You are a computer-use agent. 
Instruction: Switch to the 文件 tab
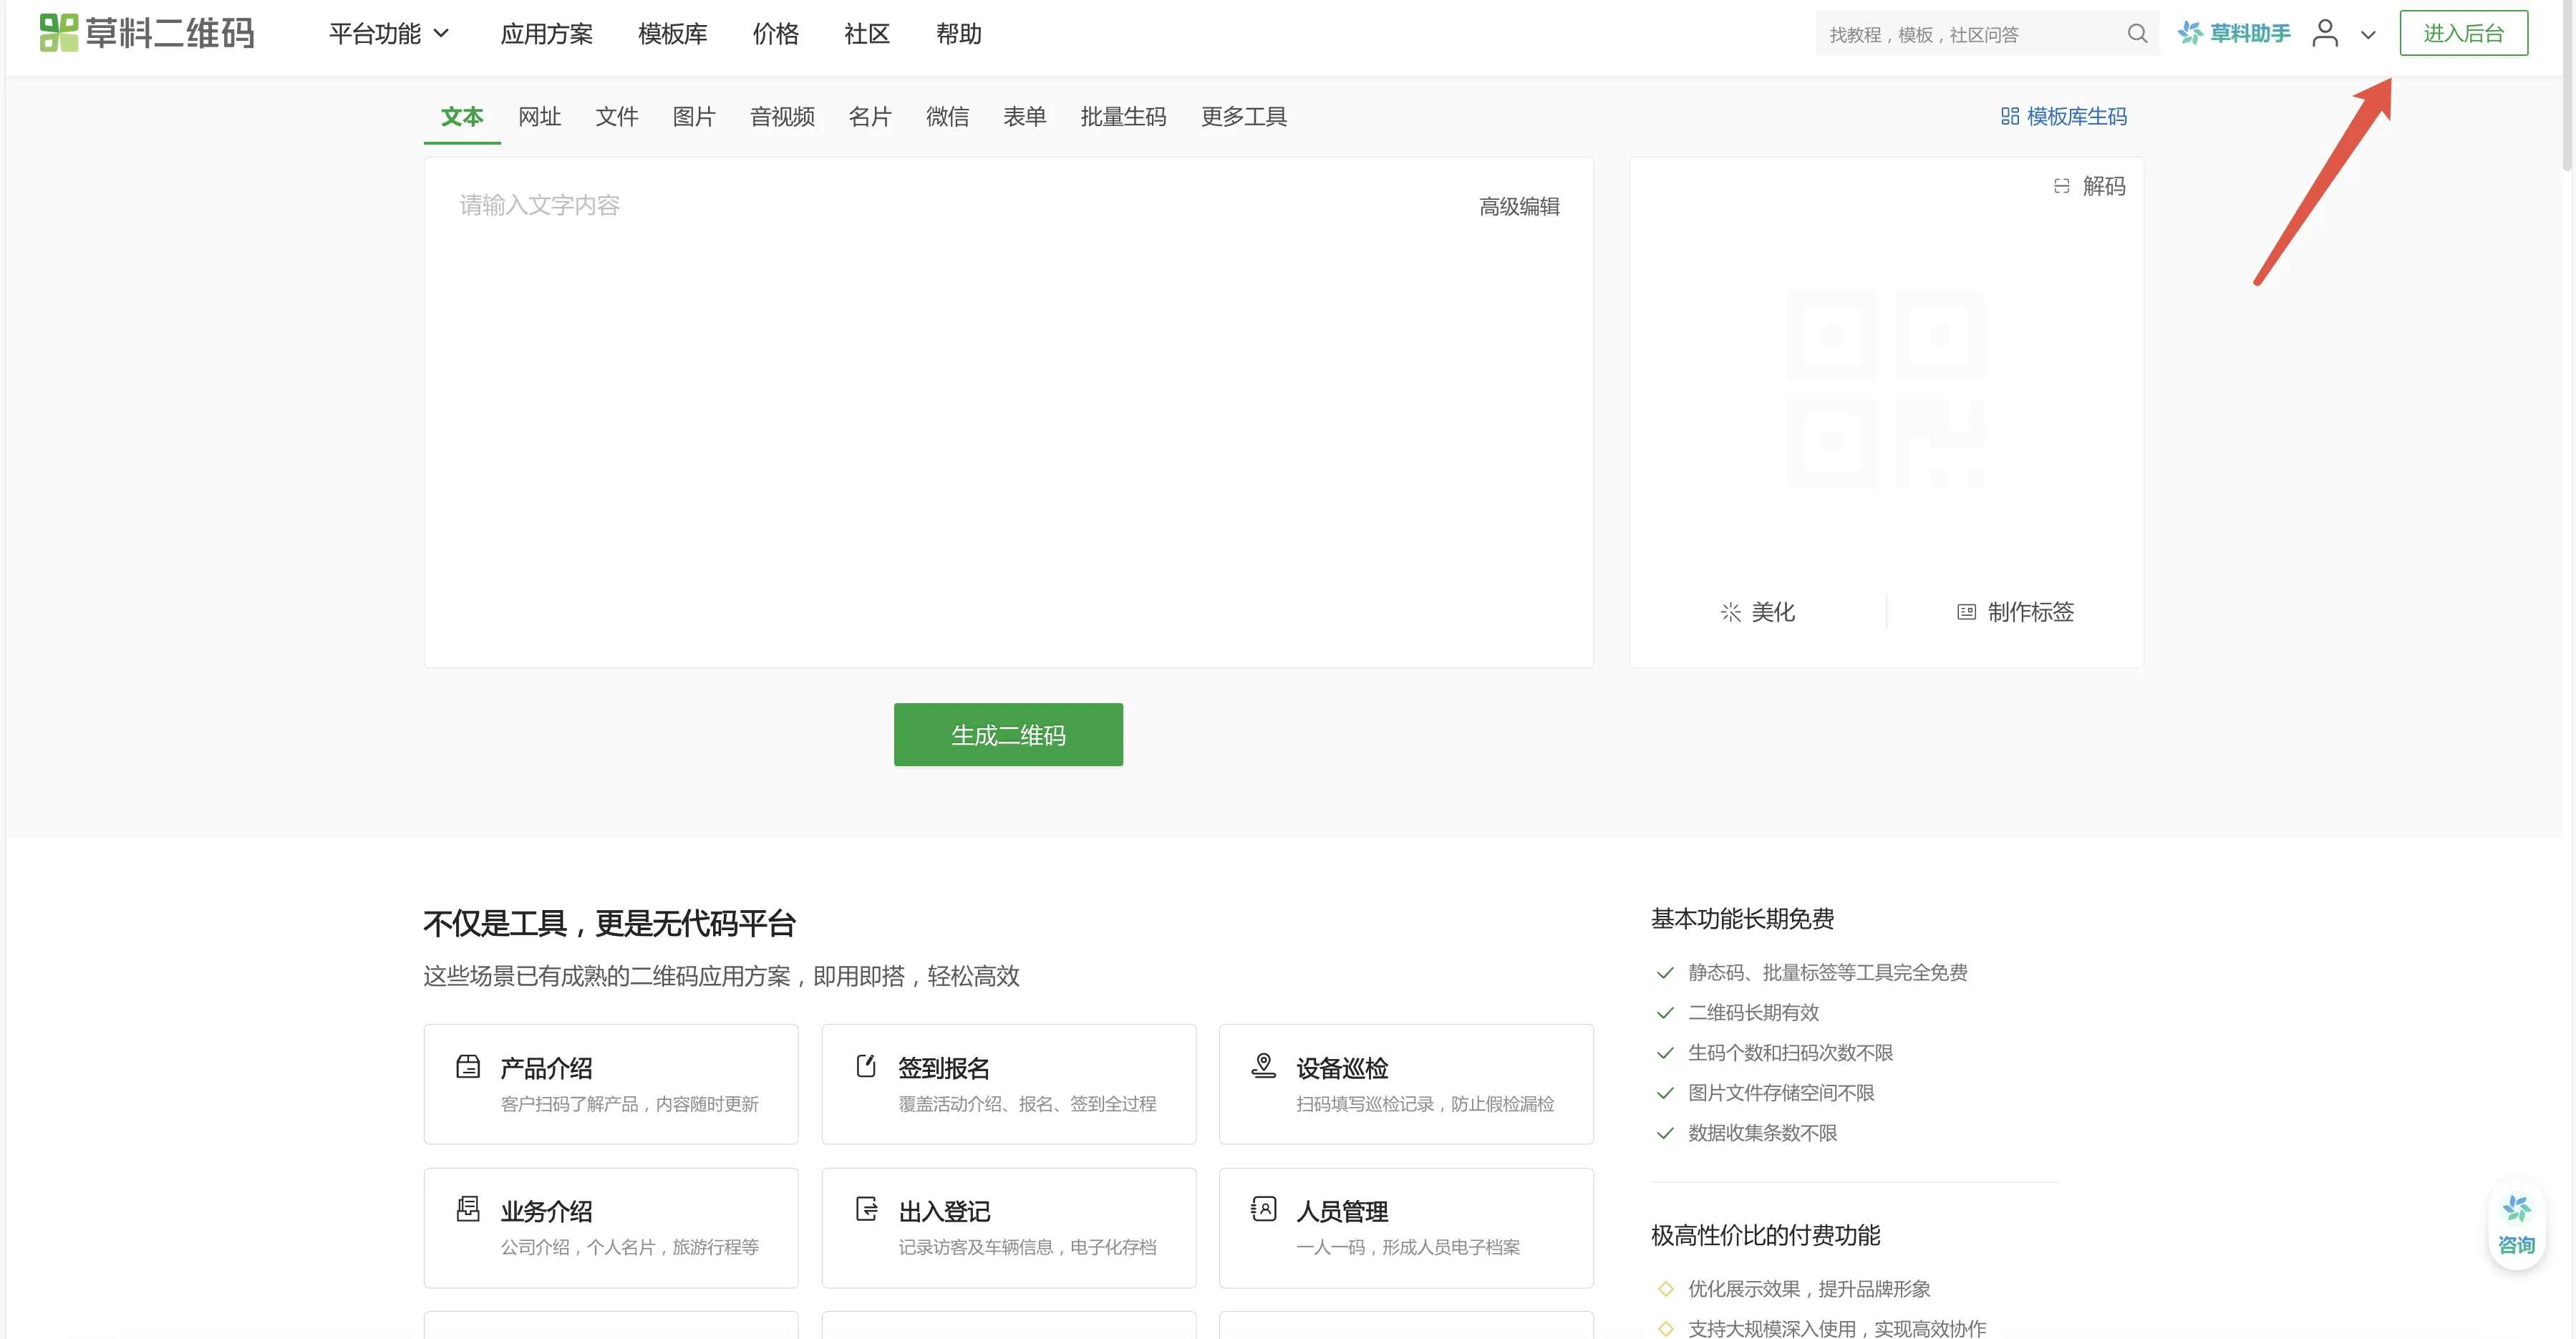point(617,117)
